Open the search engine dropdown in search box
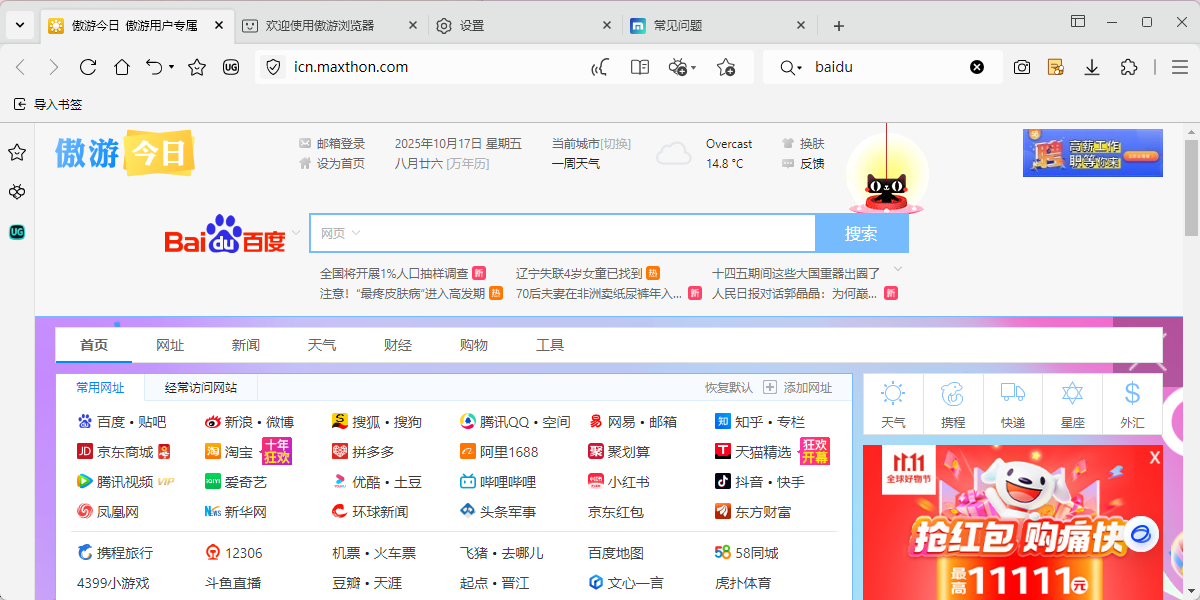The image size is (1200, 600). pyautogui.click(x=790, y=67)
